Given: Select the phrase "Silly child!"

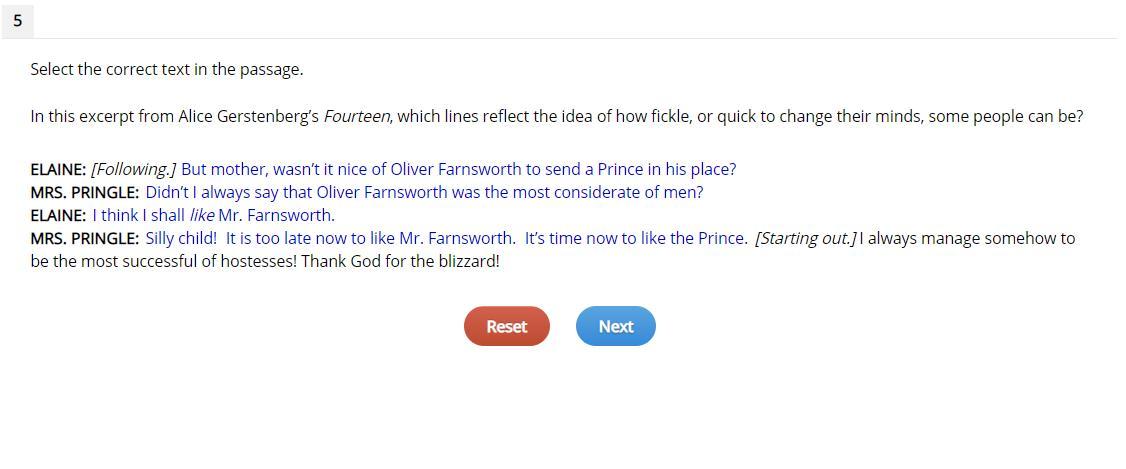Looking at the screenshot, I should click(181, 238).
